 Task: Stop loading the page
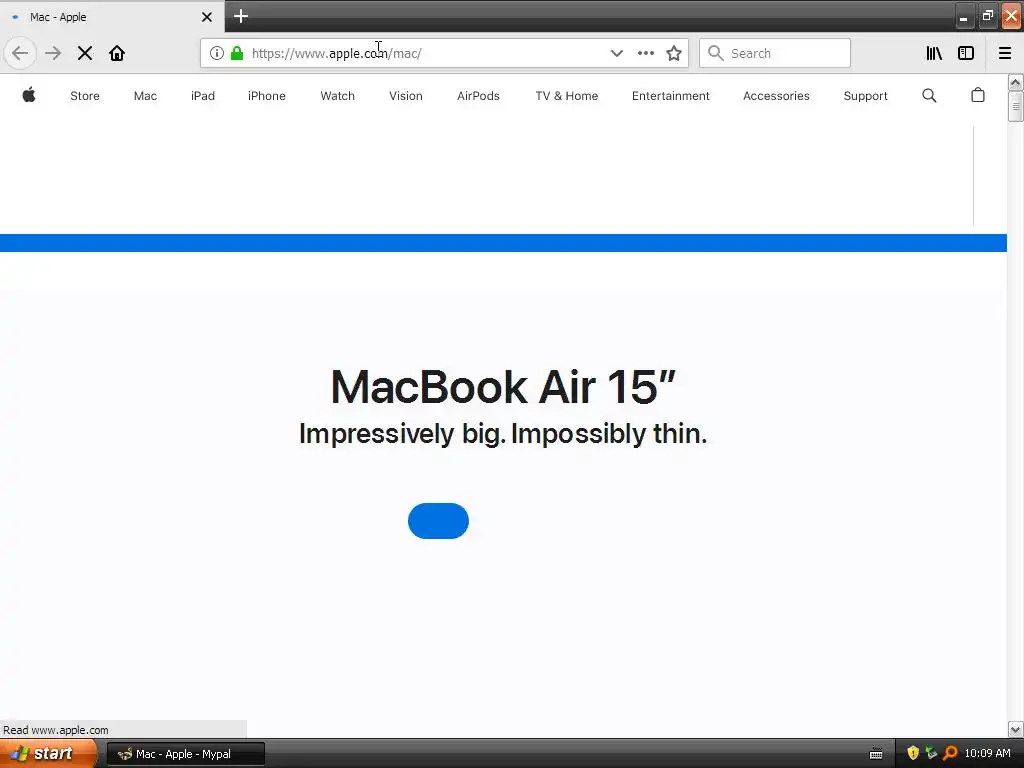click(x=85, y=53)
